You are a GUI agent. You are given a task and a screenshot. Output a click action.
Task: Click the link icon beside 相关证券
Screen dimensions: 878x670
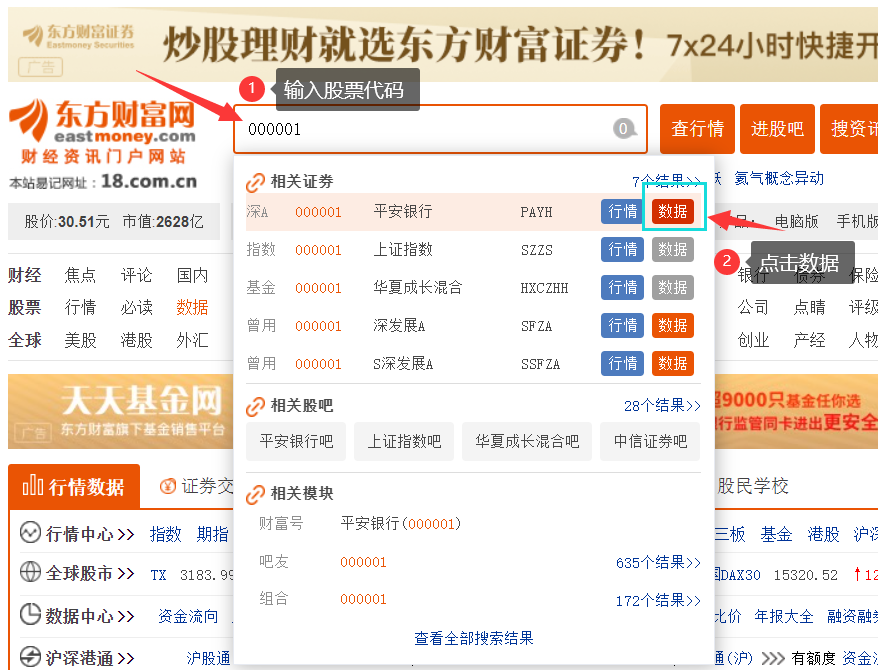click(255, 182)
